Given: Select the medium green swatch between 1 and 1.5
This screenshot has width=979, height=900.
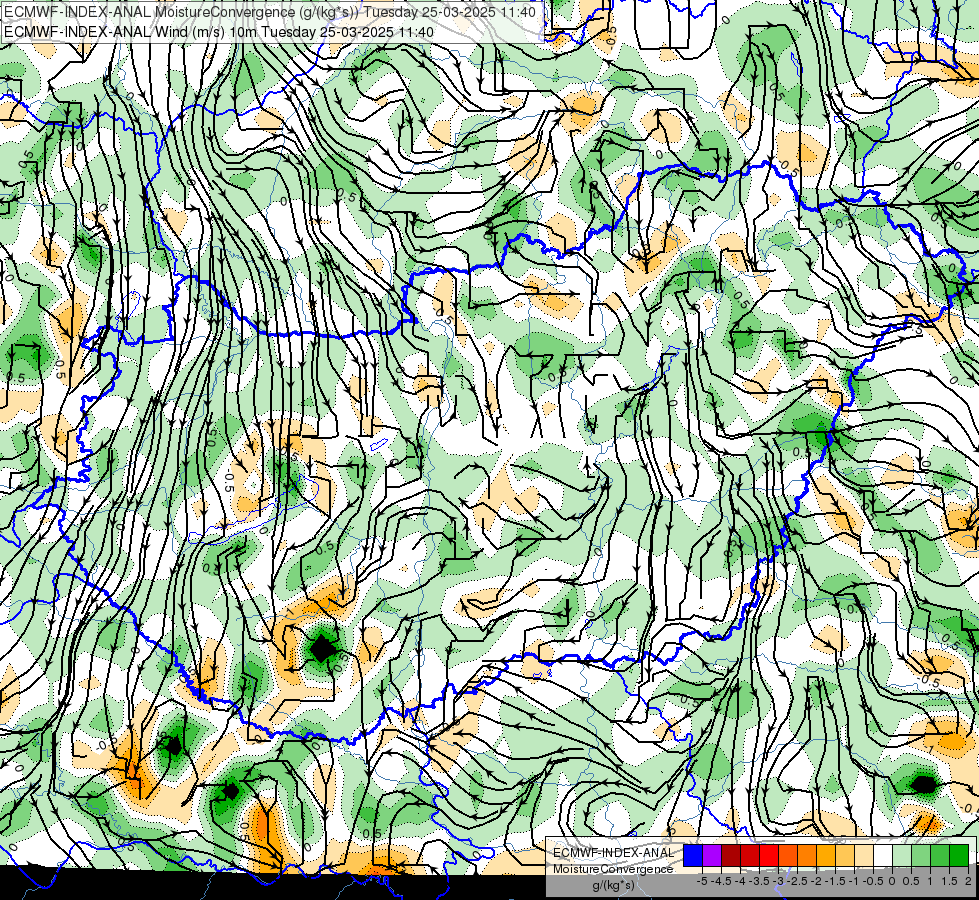Looking at the screenshot, I should (x=940, y=855).
